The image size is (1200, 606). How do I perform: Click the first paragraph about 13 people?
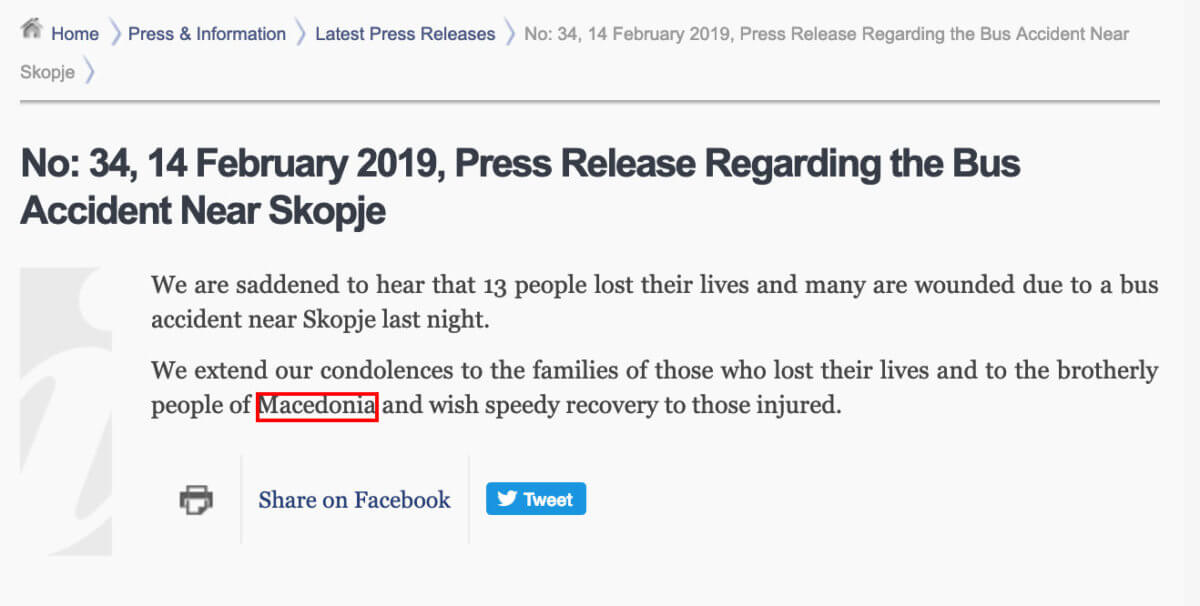655,303
